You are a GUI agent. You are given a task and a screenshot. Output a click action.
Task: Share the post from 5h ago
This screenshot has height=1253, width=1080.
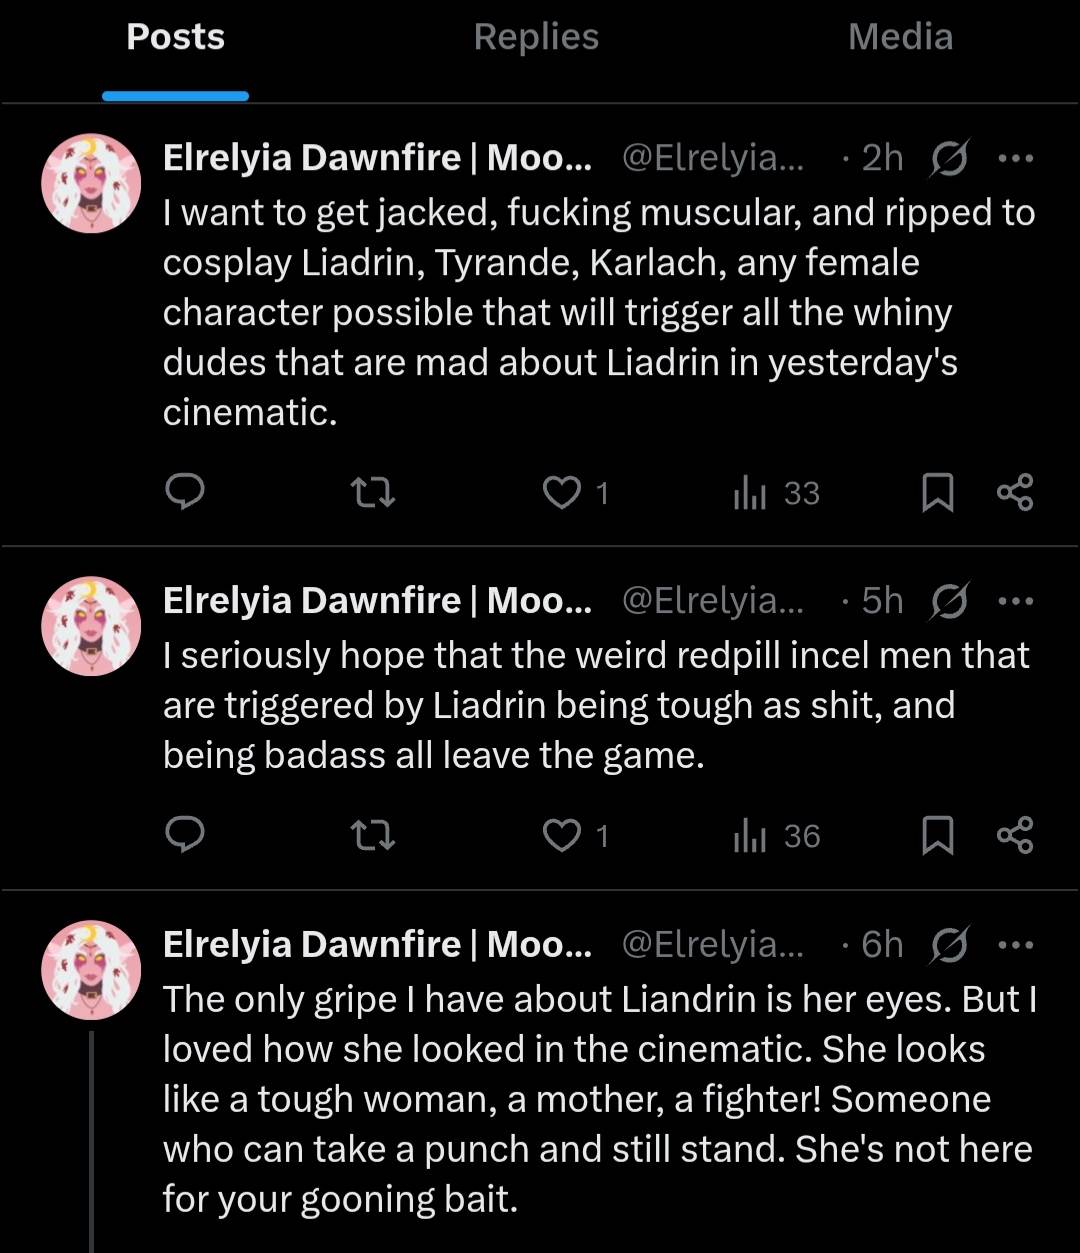(x=1015, y=835)
